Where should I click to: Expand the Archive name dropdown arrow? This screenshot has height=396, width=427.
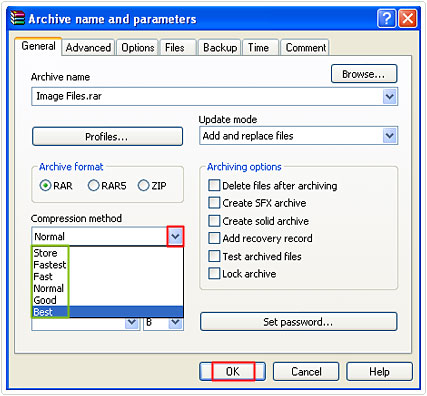[x=390, y=97]
